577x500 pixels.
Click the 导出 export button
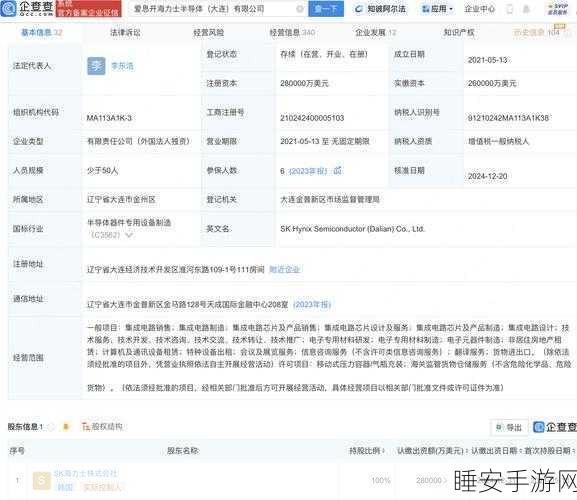pyautogui.click(x=509, y=427)
